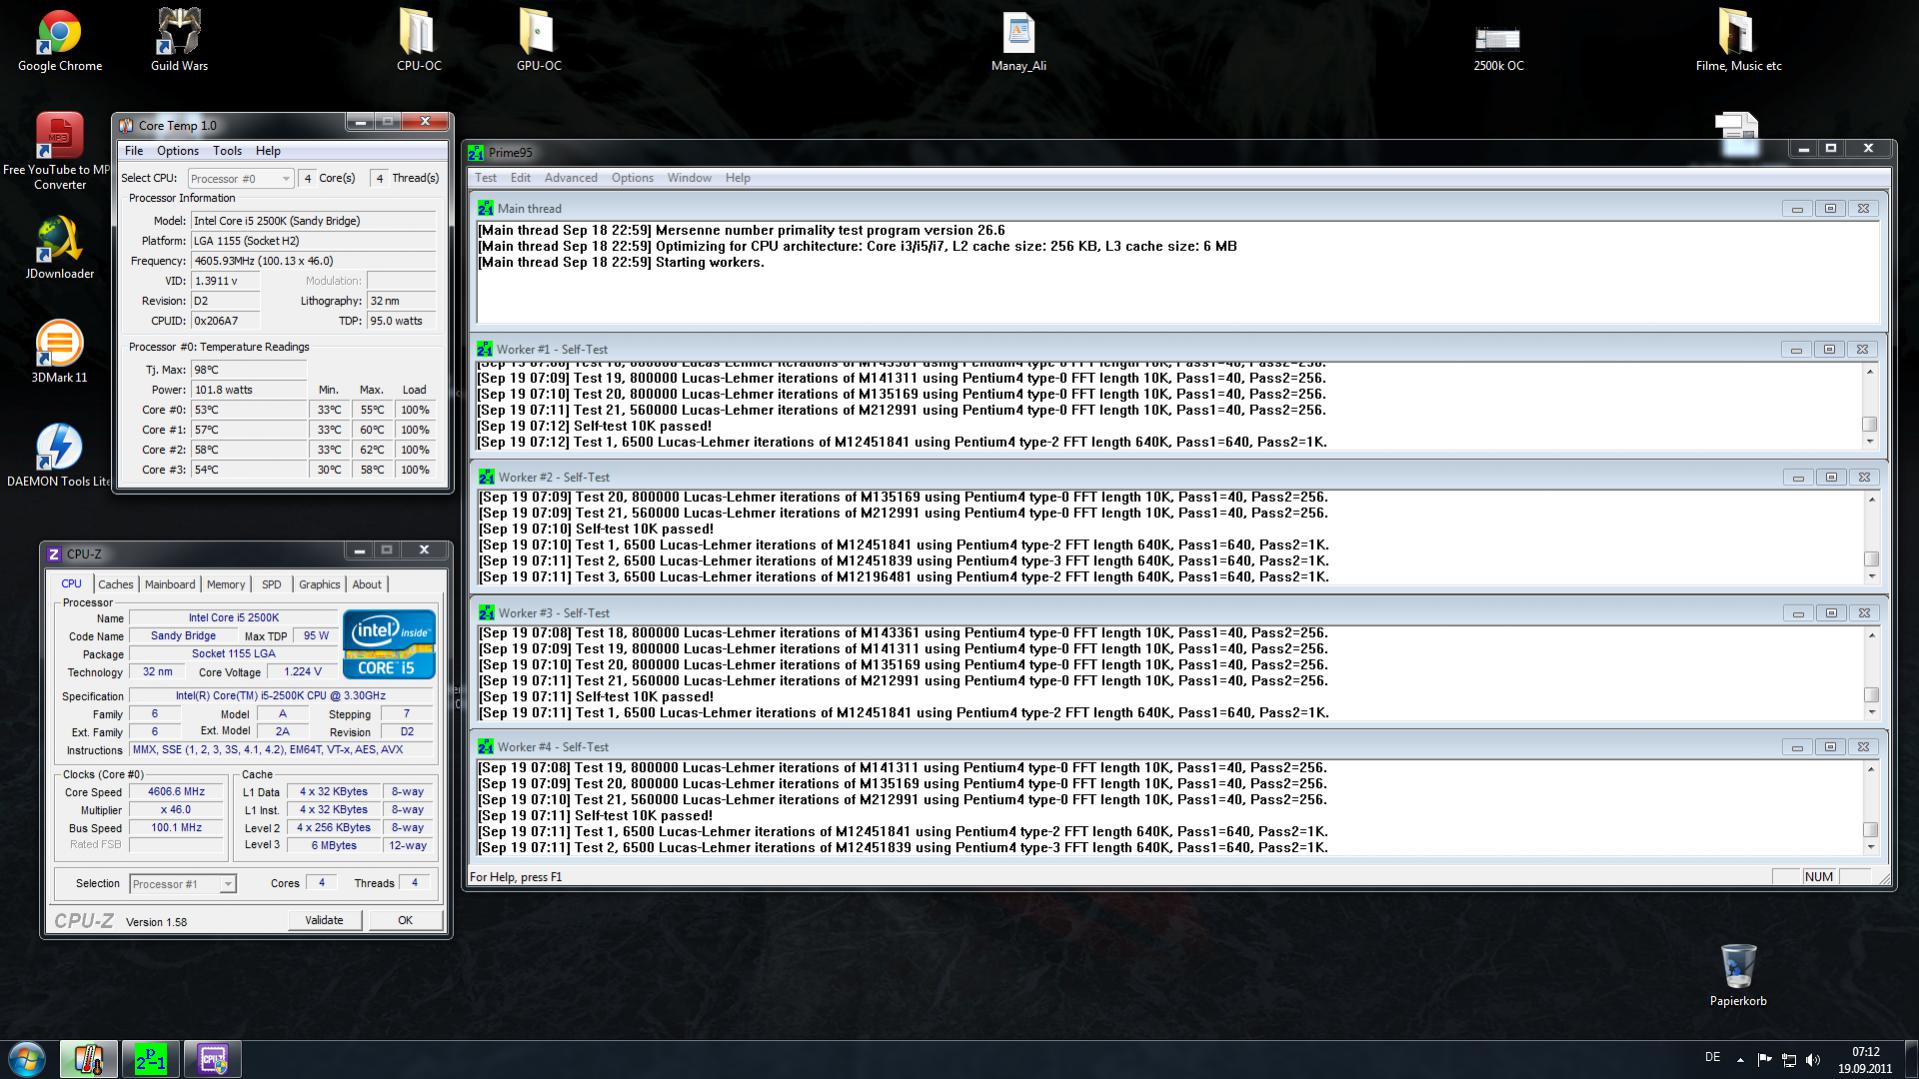Open Core Temp Options menu
This screenshot has width=1919, height=1079.
pyautogui.click(x=178, y=151)
